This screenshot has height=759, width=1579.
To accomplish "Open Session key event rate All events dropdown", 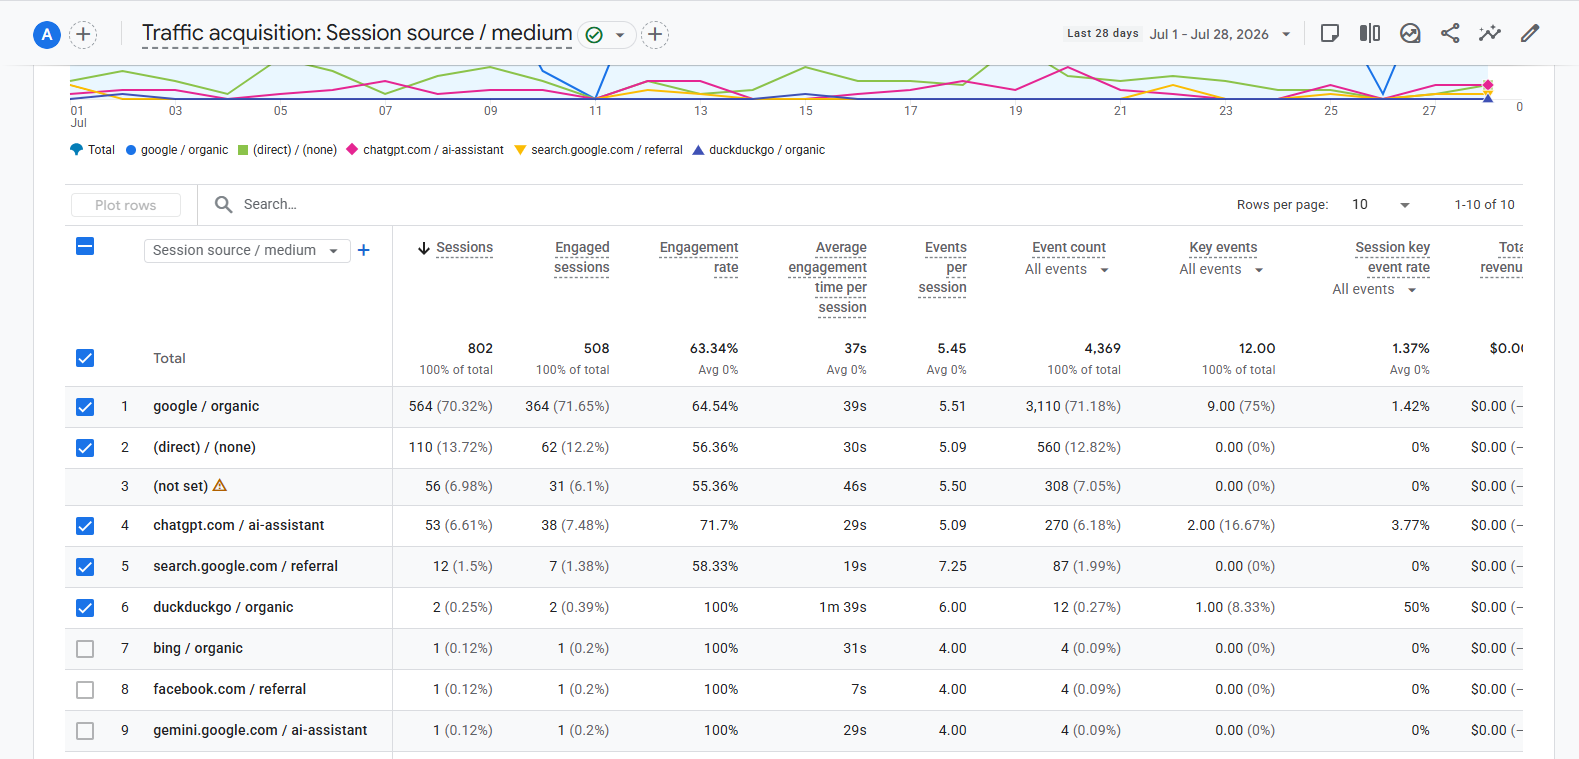I will [1375, 289].
